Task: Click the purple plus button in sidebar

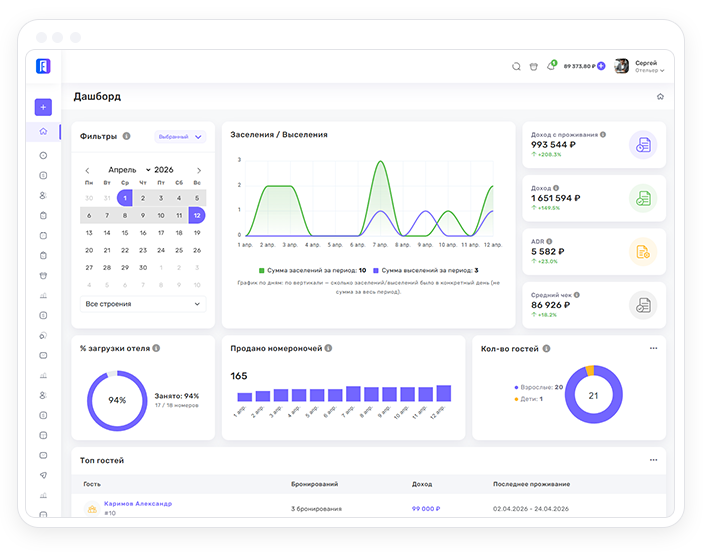Action: coord(43,107)
